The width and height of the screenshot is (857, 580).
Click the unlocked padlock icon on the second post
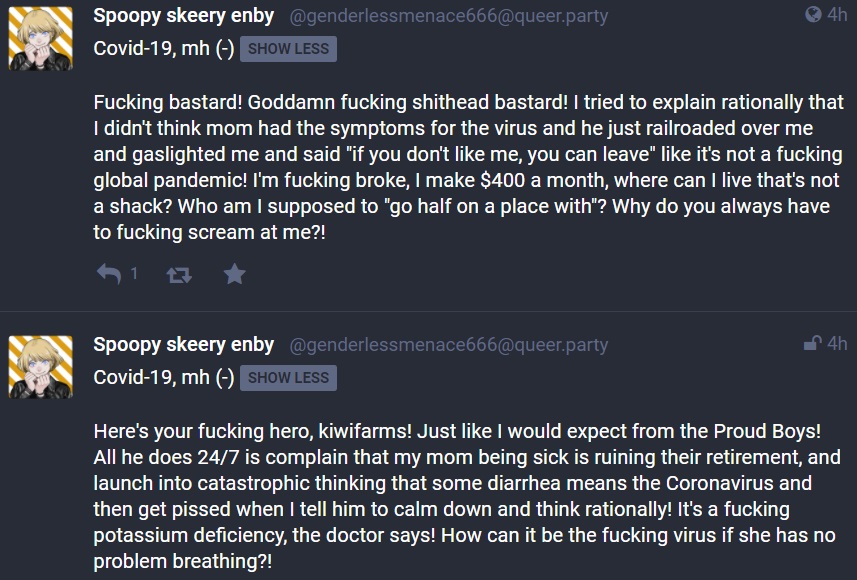click(813, 343)
